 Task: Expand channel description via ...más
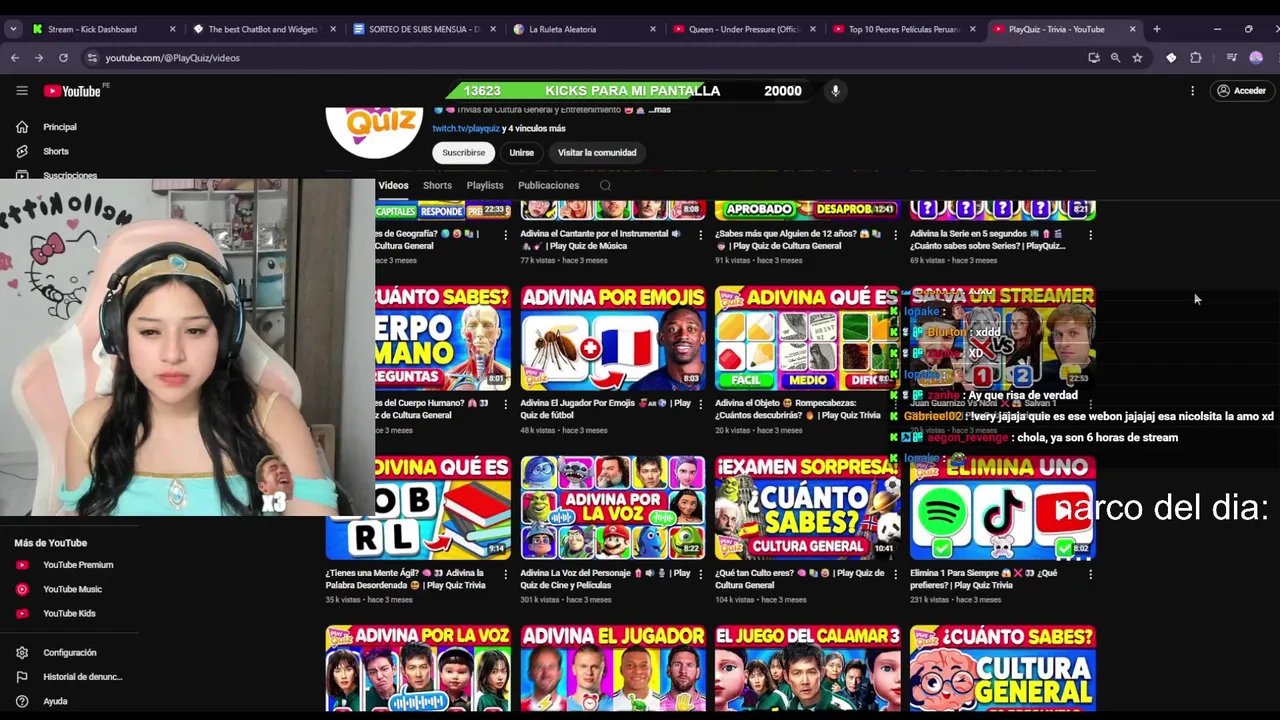tap(659, 110)
